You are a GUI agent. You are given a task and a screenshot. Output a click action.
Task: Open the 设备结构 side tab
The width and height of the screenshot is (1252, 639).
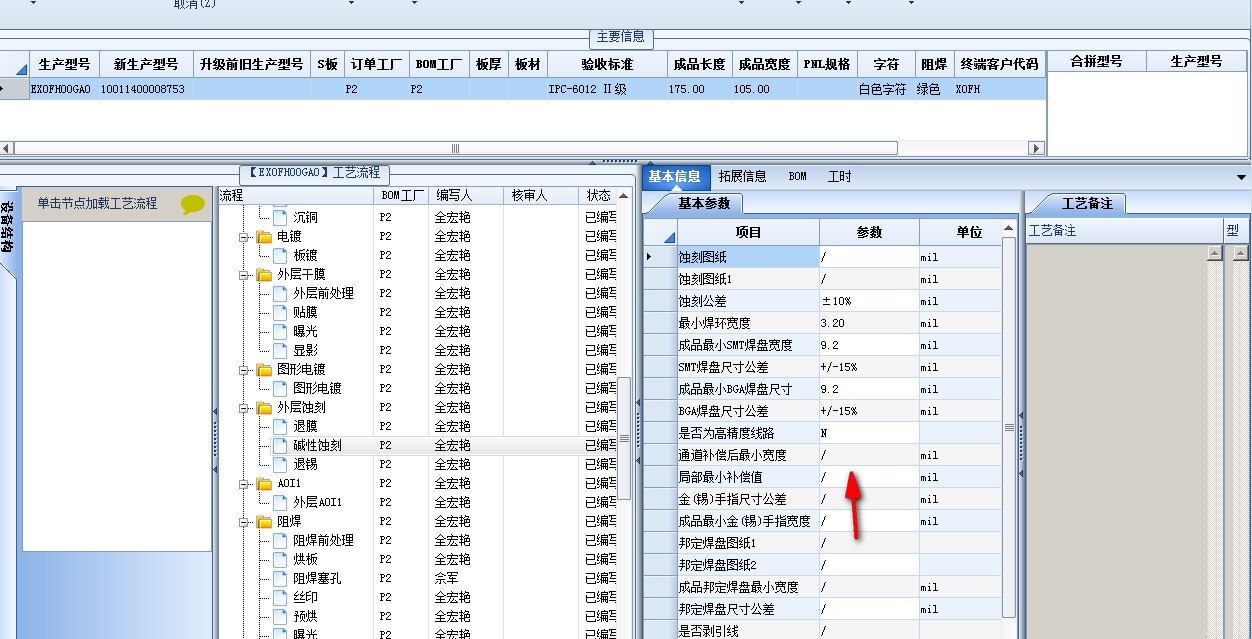(x=8, y=227)
